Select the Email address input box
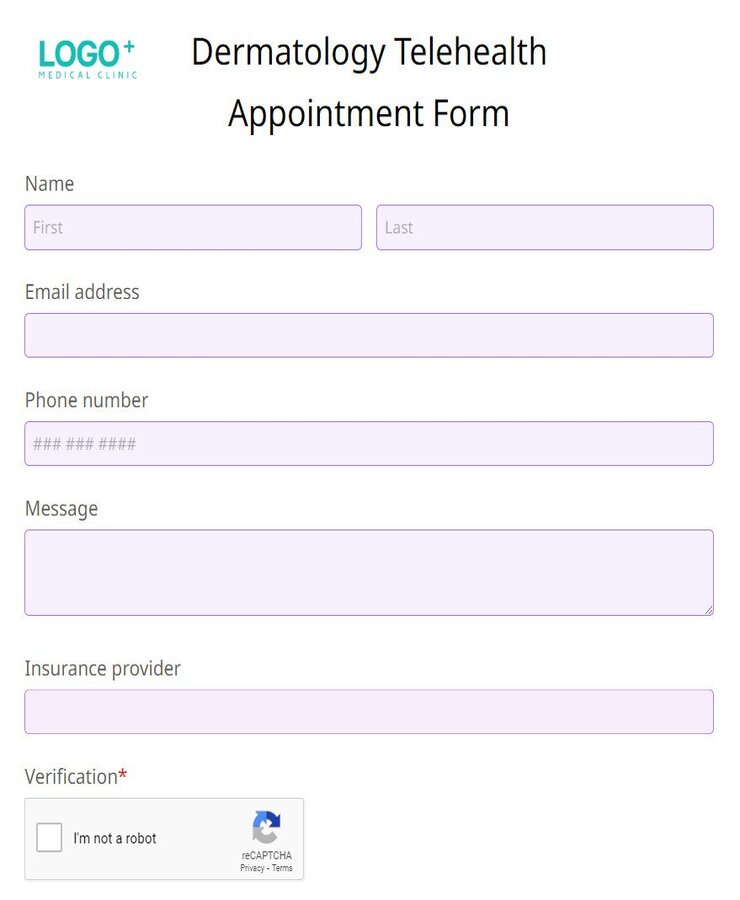 click(x=369, y=335)
